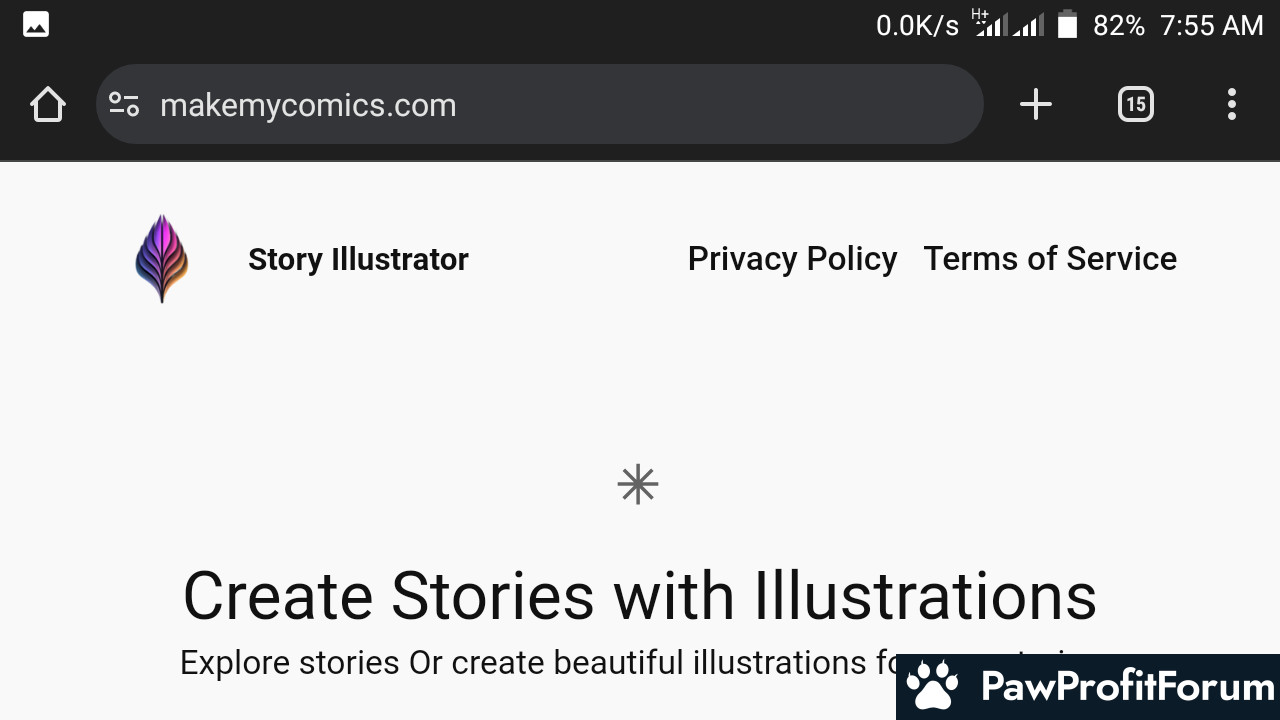Tap the 7:55 AM clock
Viewport: 1280px width, 720px height.
1211,25
